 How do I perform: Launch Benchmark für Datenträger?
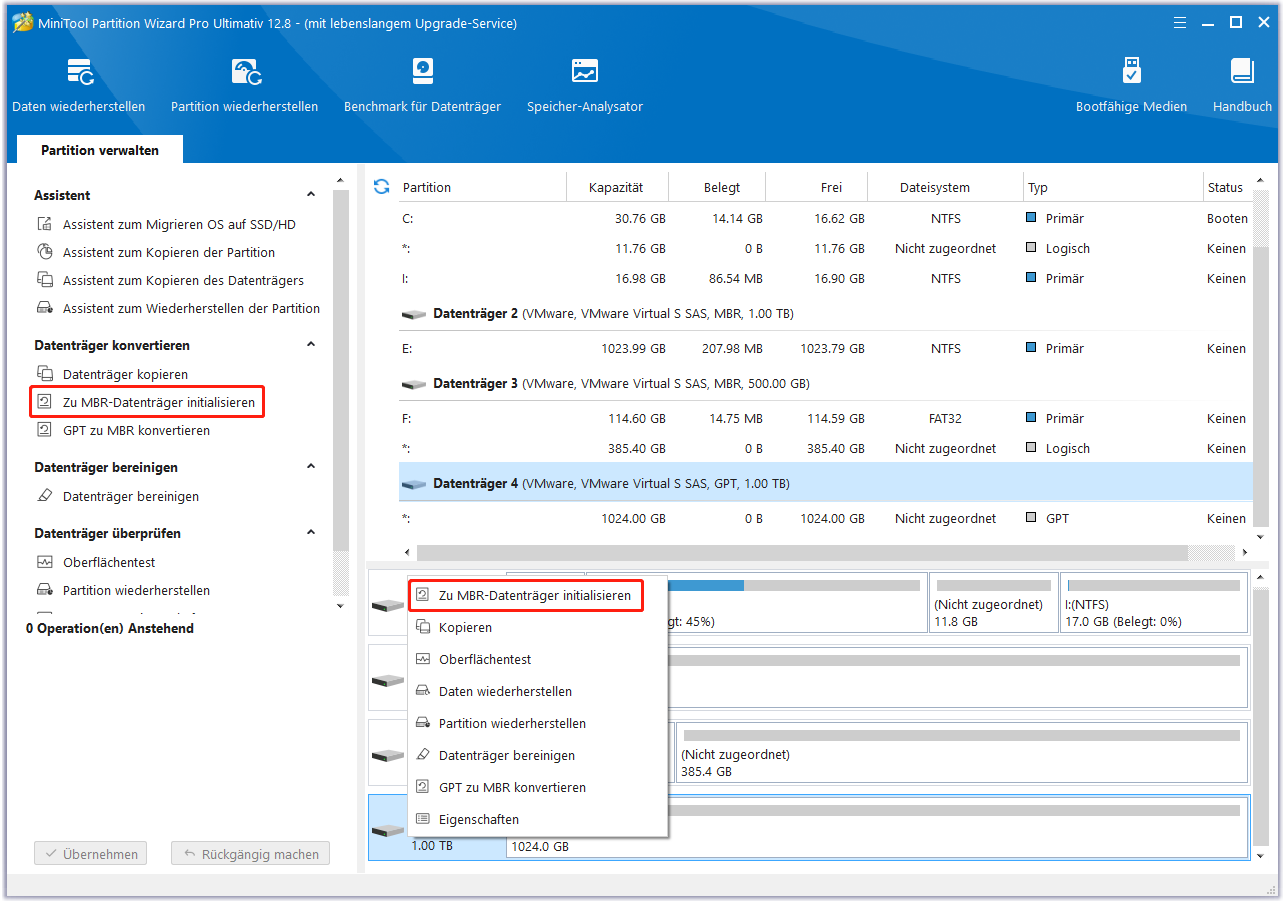click(x=422, y=86)
